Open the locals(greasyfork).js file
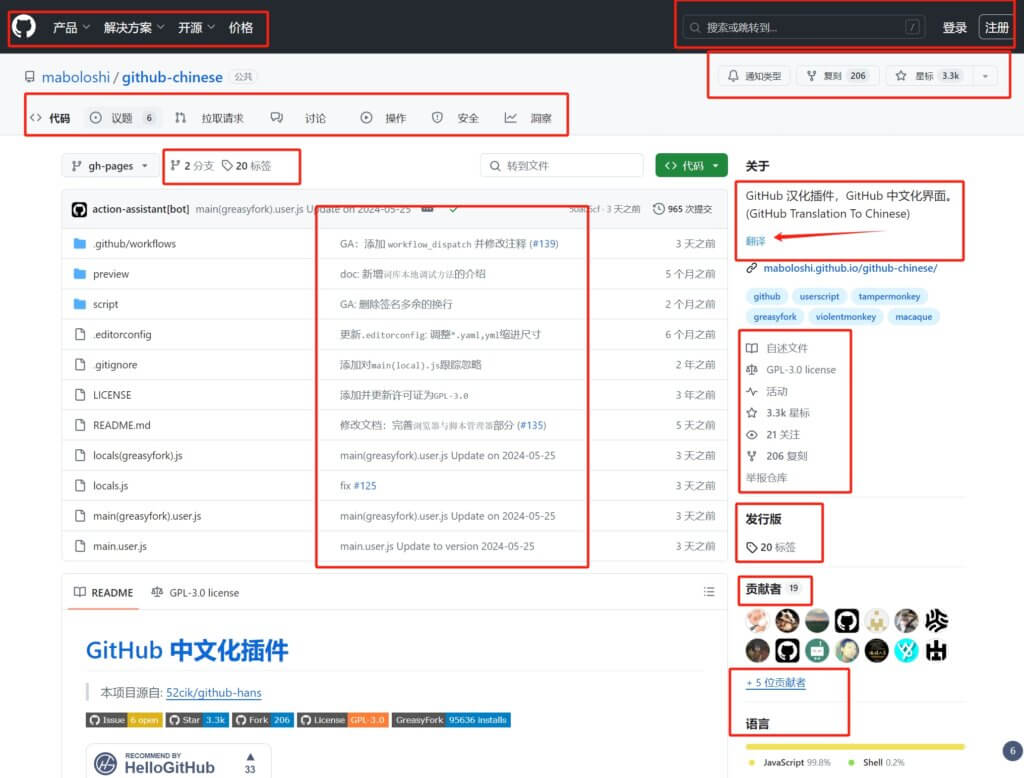Image resolution: width=1024 pixels, height=778 pixels. 138,455
